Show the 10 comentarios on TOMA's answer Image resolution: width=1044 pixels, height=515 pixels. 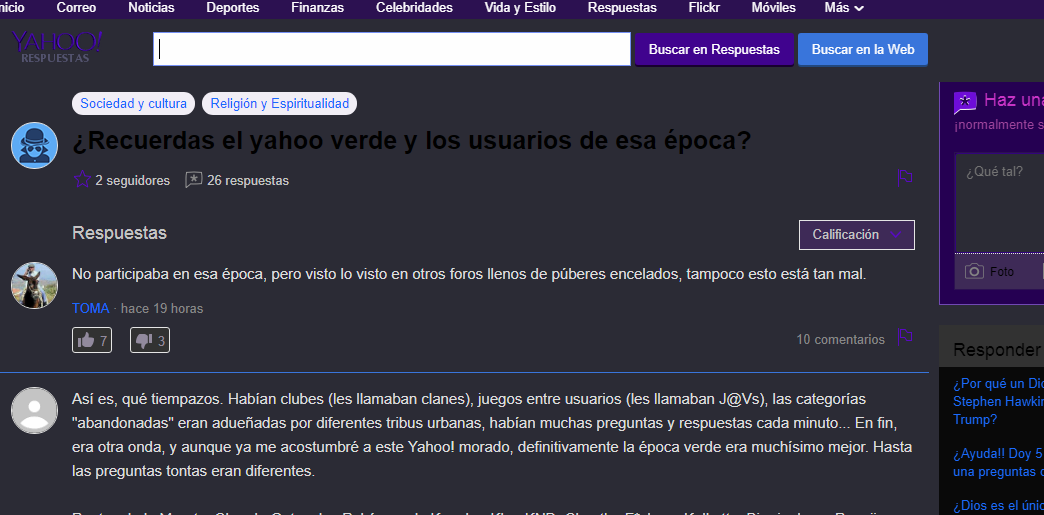[x=840, y=340]
